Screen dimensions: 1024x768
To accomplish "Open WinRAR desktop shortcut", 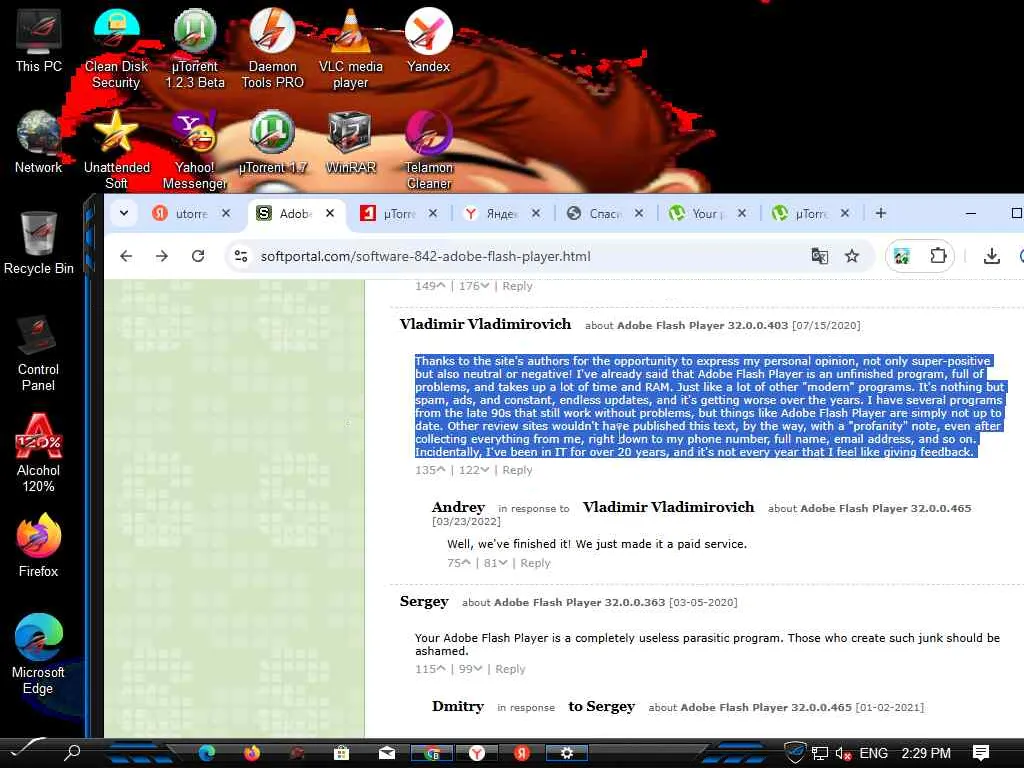I will click(x=351, y=142).
